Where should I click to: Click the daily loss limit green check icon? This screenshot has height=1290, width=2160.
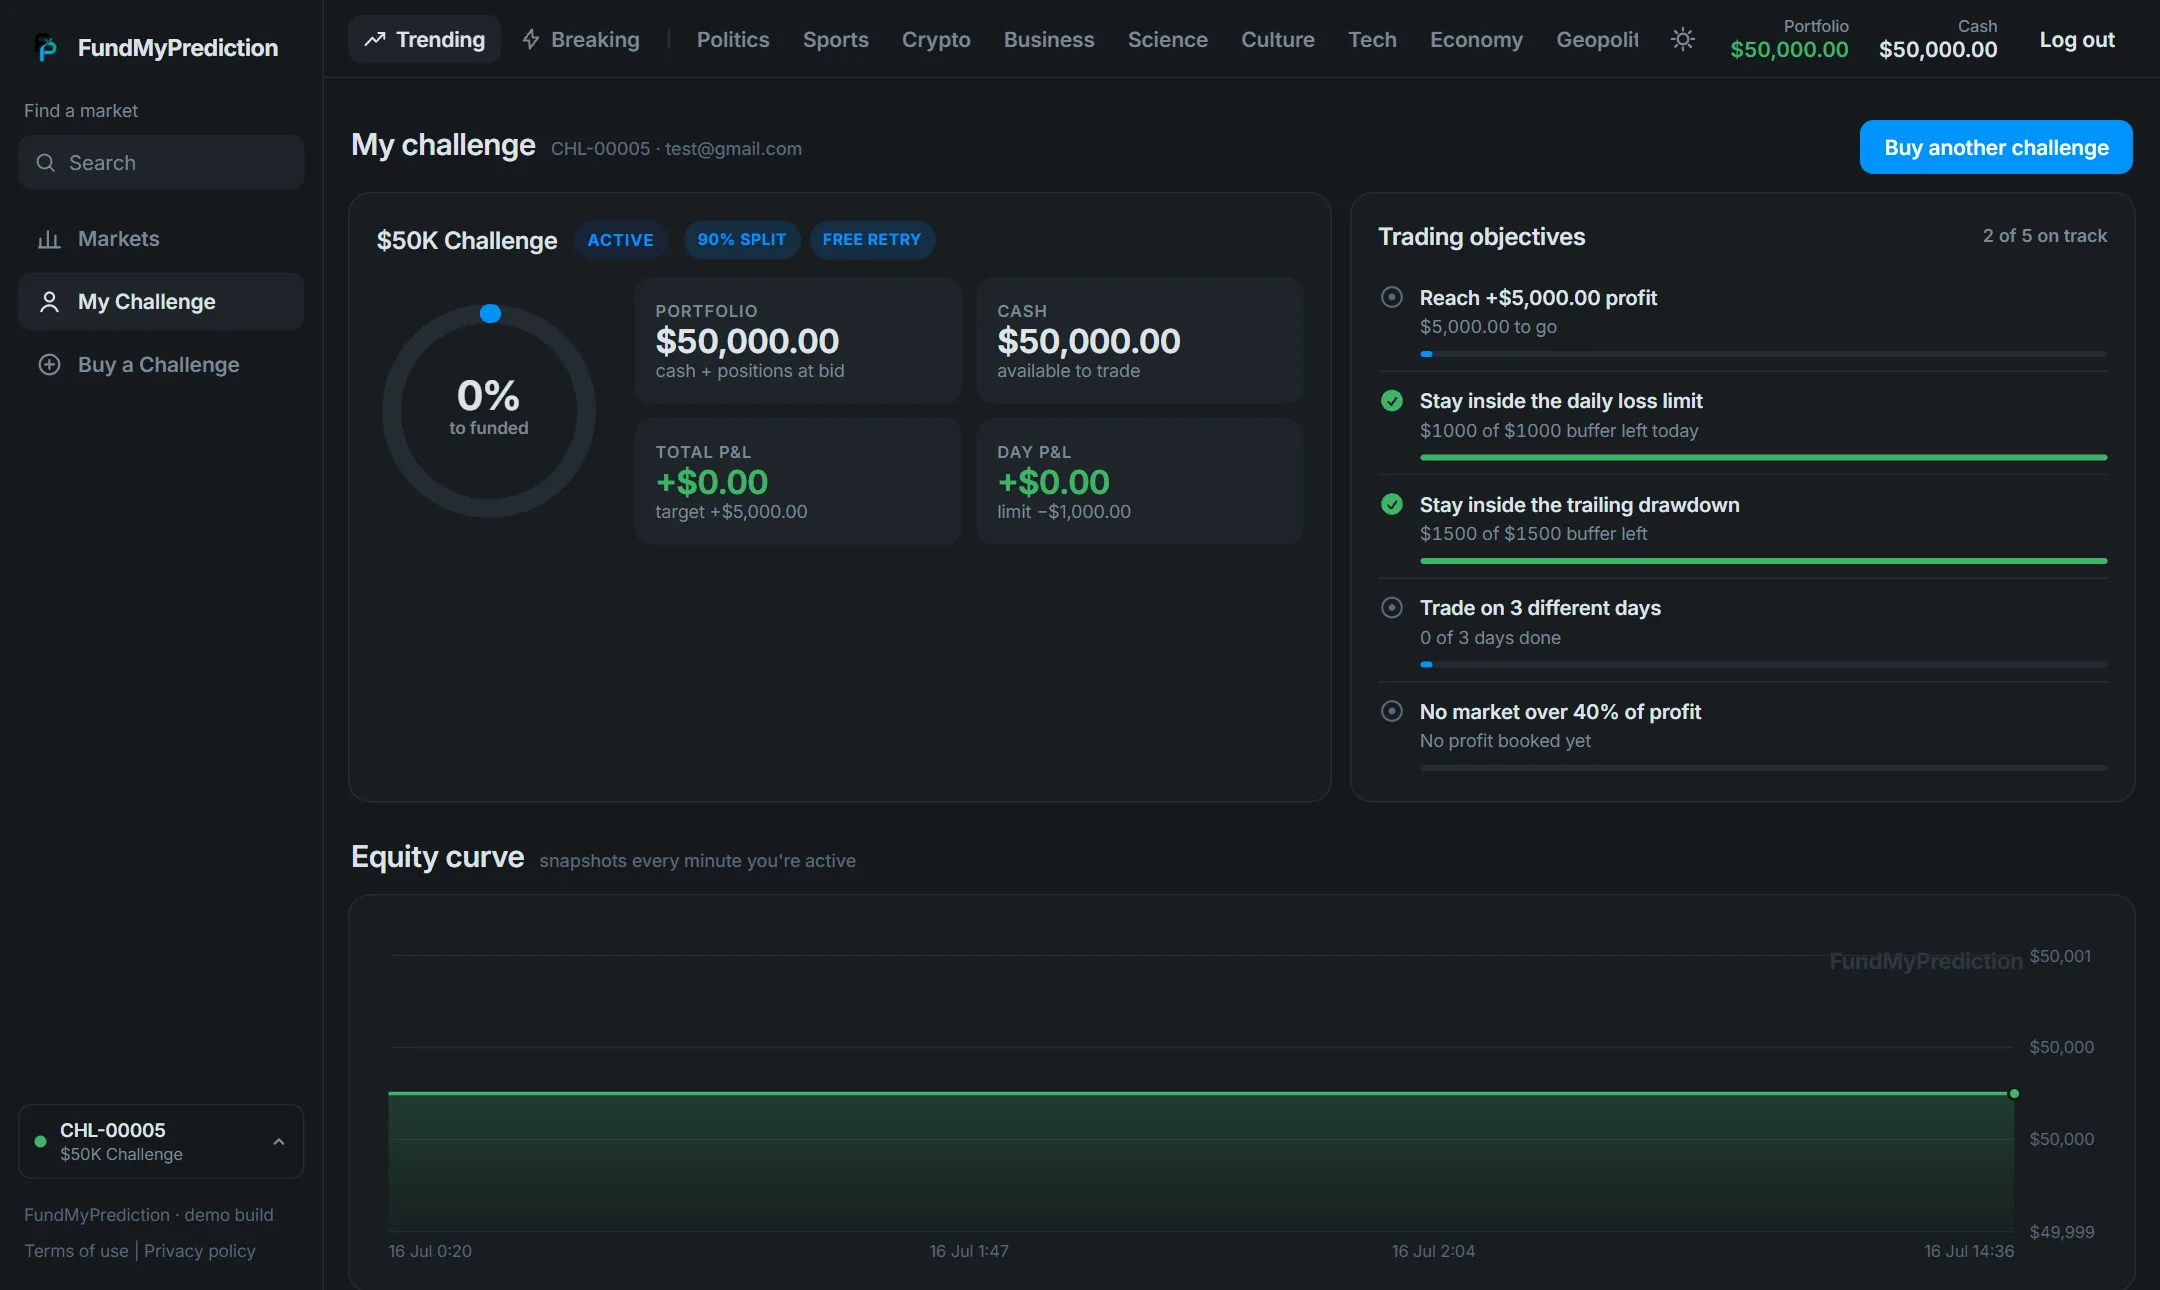[1391, 401]
